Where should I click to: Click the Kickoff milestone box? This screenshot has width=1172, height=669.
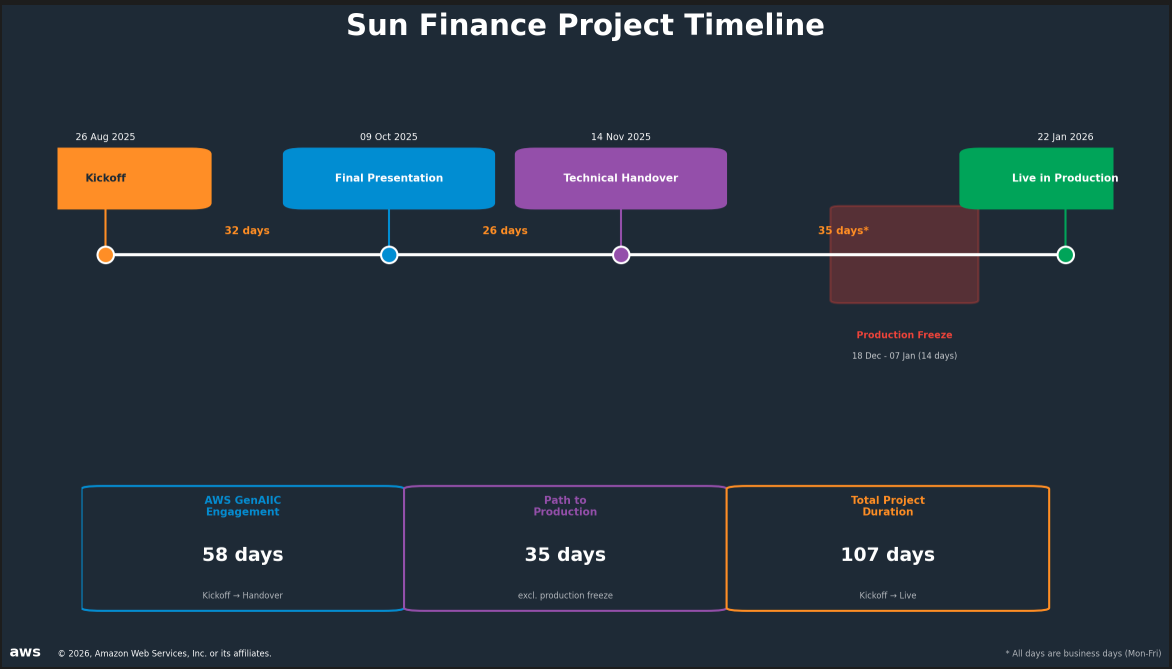(134, 178)
